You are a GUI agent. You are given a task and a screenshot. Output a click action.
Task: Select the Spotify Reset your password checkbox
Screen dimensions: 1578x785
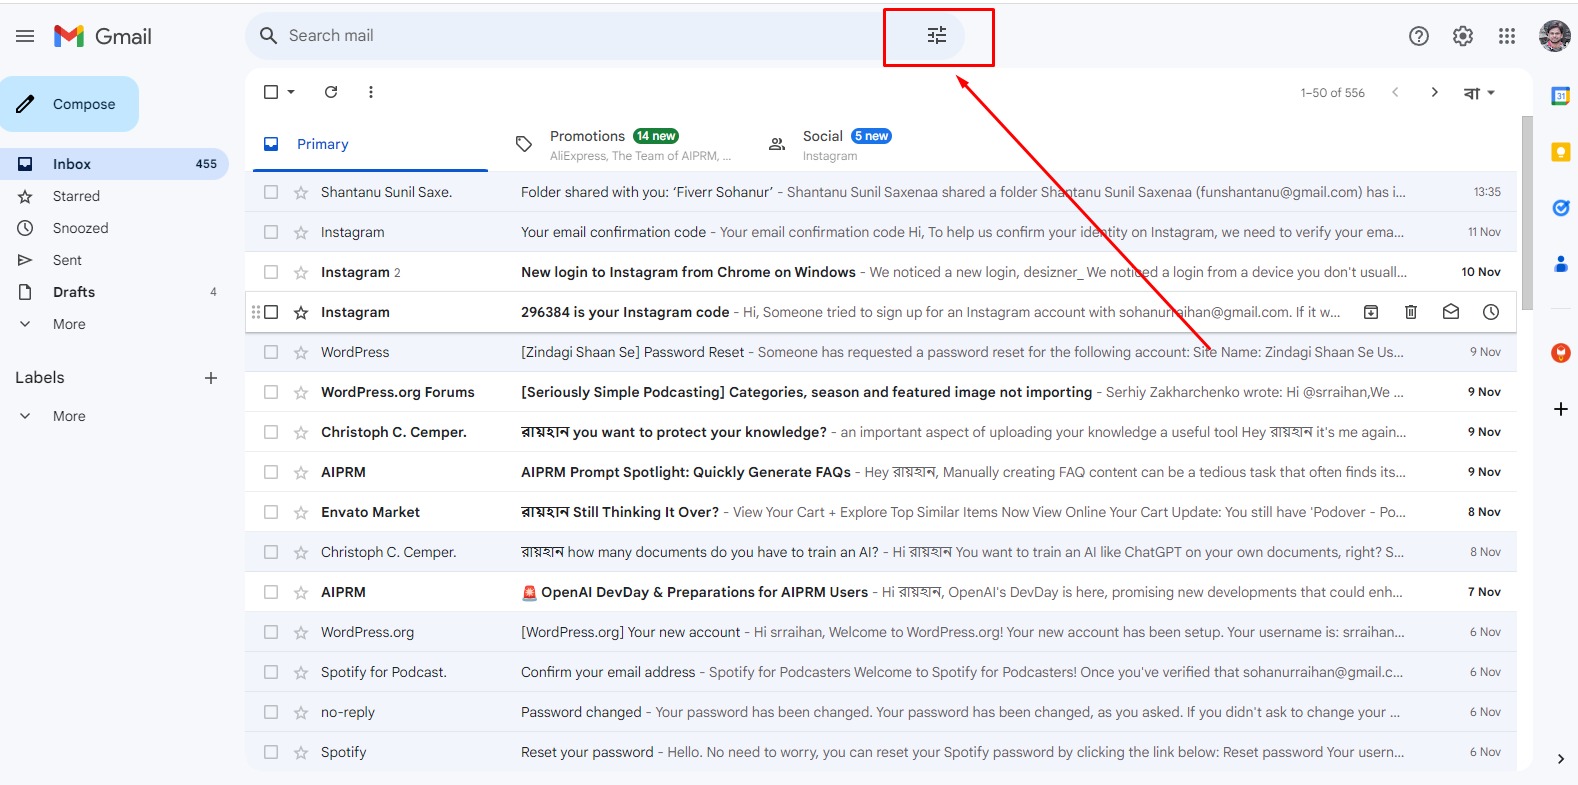pos(271,752)
